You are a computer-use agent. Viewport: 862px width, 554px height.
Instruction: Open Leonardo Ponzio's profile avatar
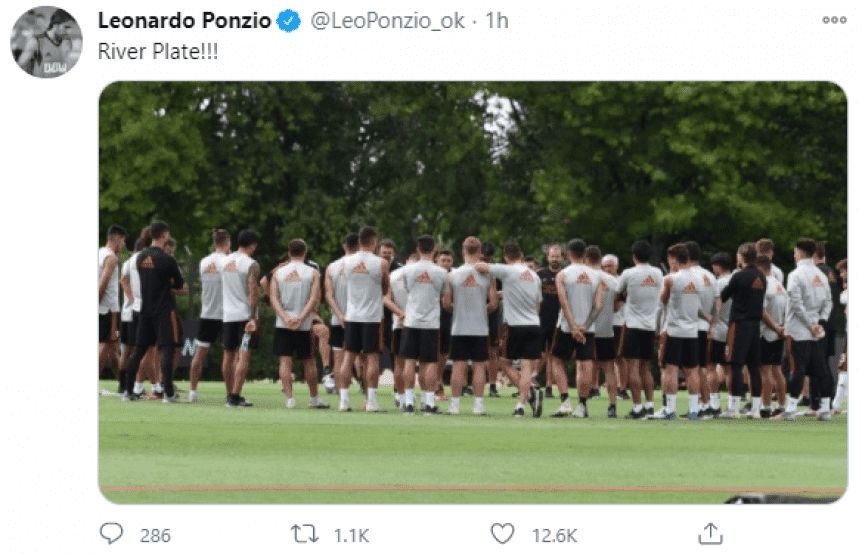tap(46, 42)
